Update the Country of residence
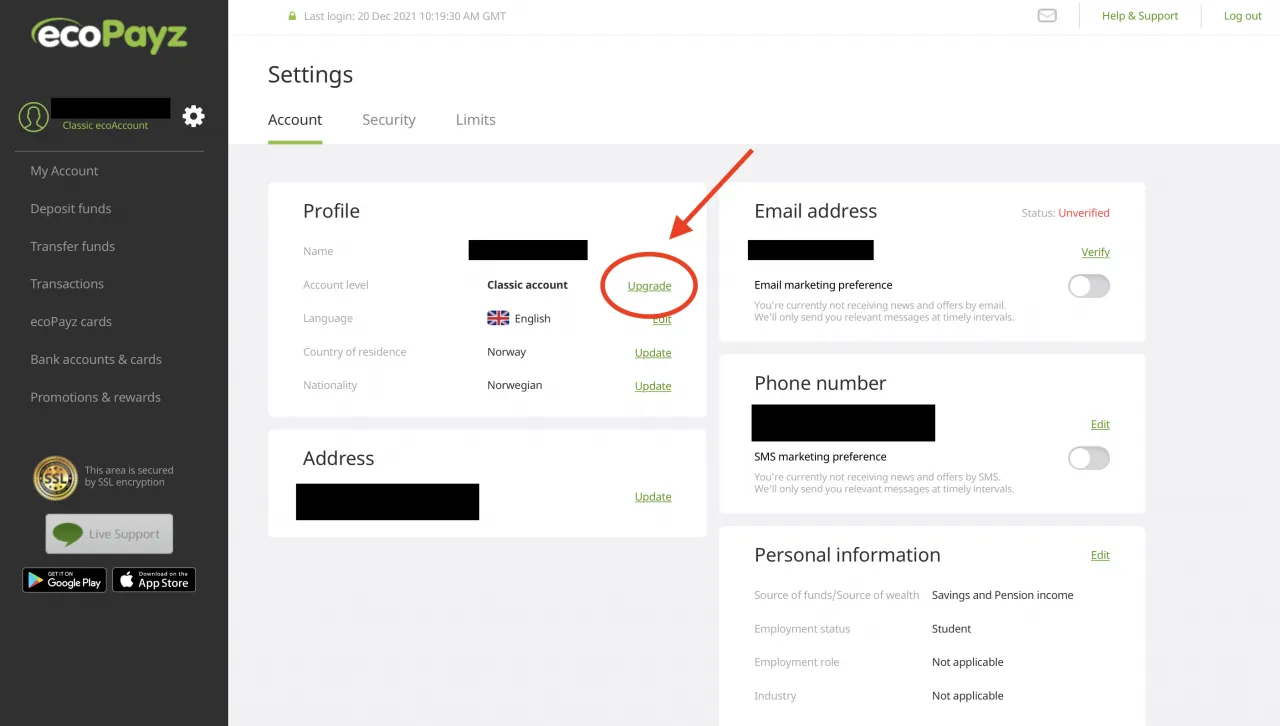 [653, 353]
